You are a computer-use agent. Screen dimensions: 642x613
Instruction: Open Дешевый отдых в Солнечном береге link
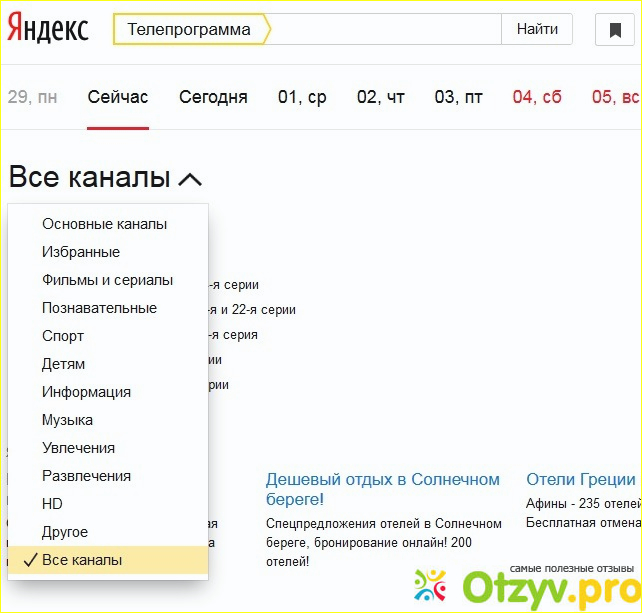click(x=382, y=489)
